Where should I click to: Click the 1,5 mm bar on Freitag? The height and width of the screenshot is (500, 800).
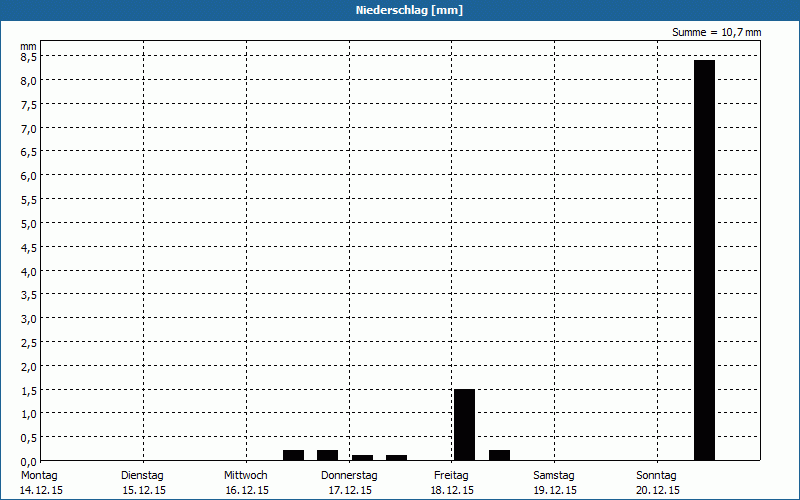pos(464,424)
